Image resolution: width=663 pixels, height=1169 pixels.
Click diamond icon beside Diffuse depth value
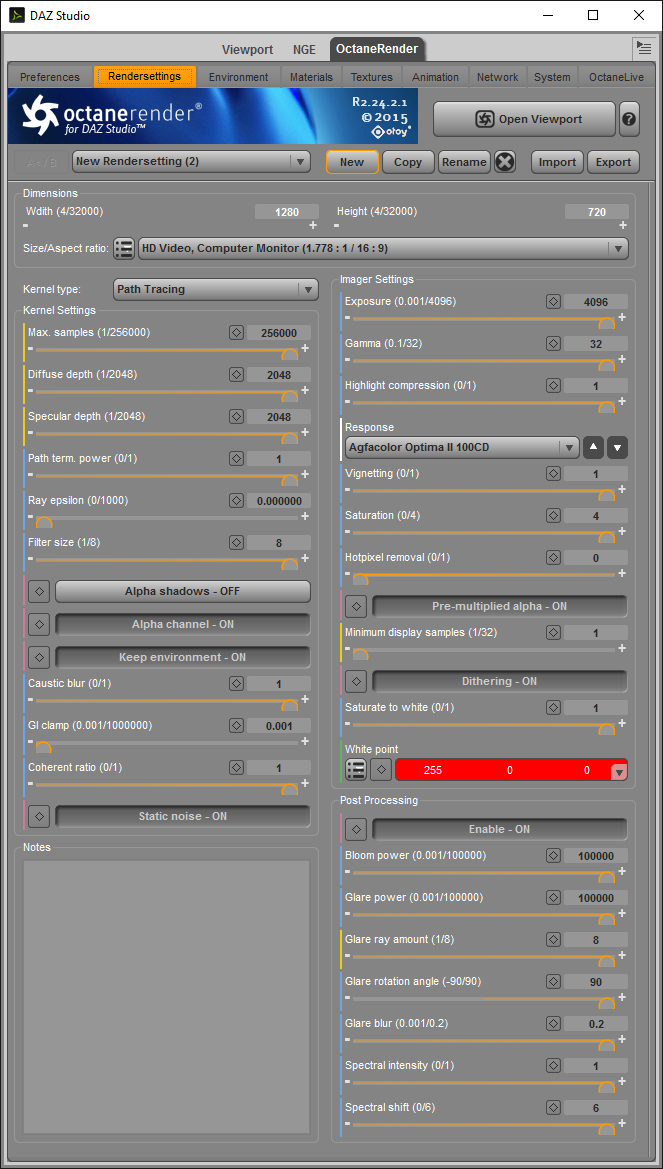pos(236,374)
